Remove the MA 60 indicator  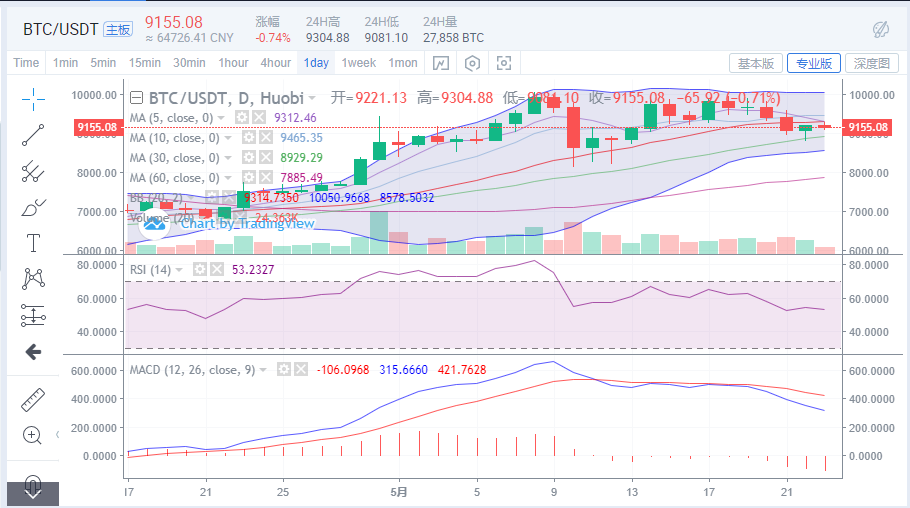tap(266, 177)
